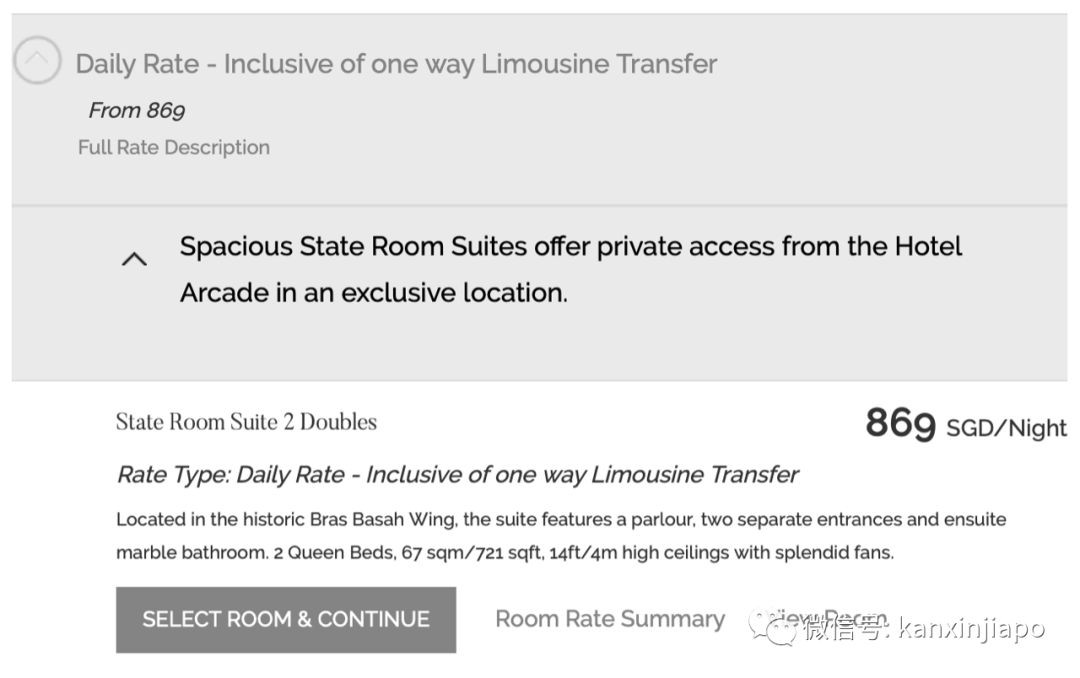Click the 'From 869' rate text
Screen dimensions: 1080x678
[137, 111]
